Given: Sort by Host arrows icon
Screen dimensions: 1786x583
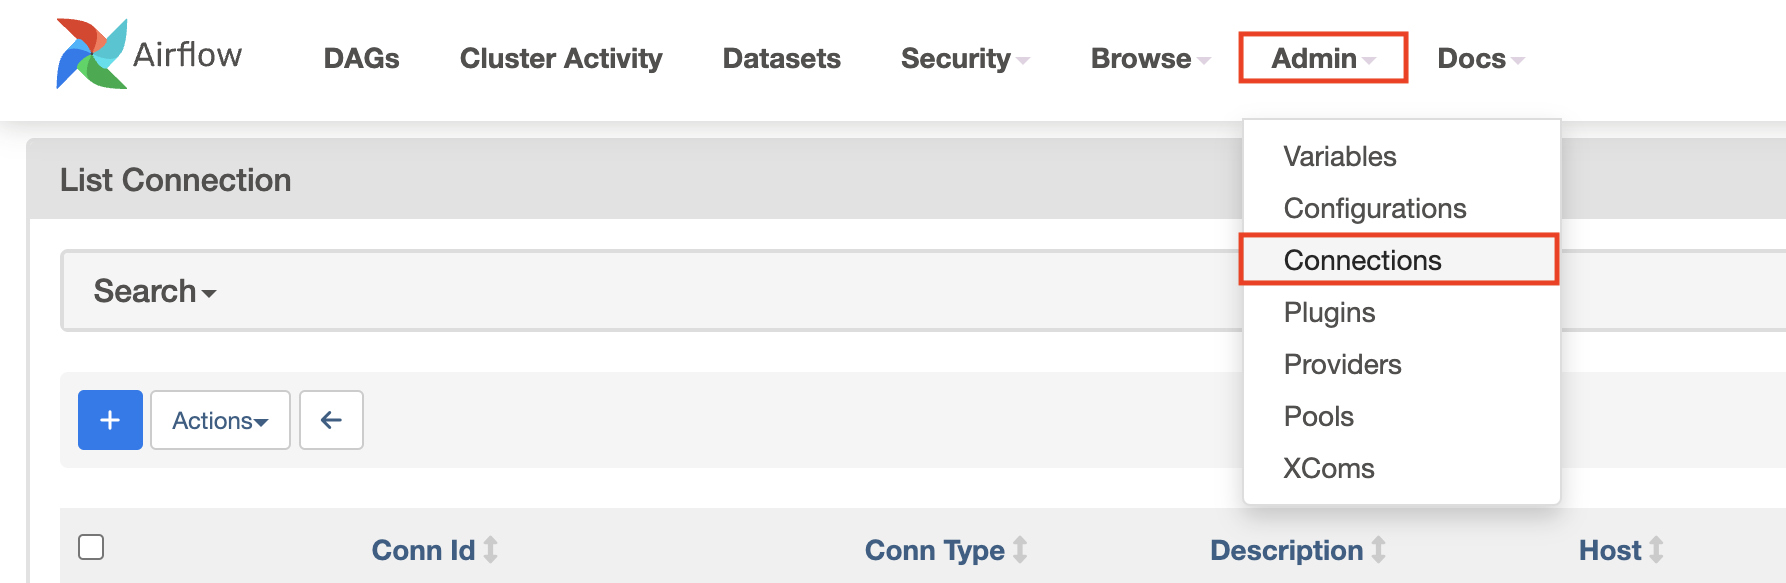Looking at the screenshot, I should 1656,550.
